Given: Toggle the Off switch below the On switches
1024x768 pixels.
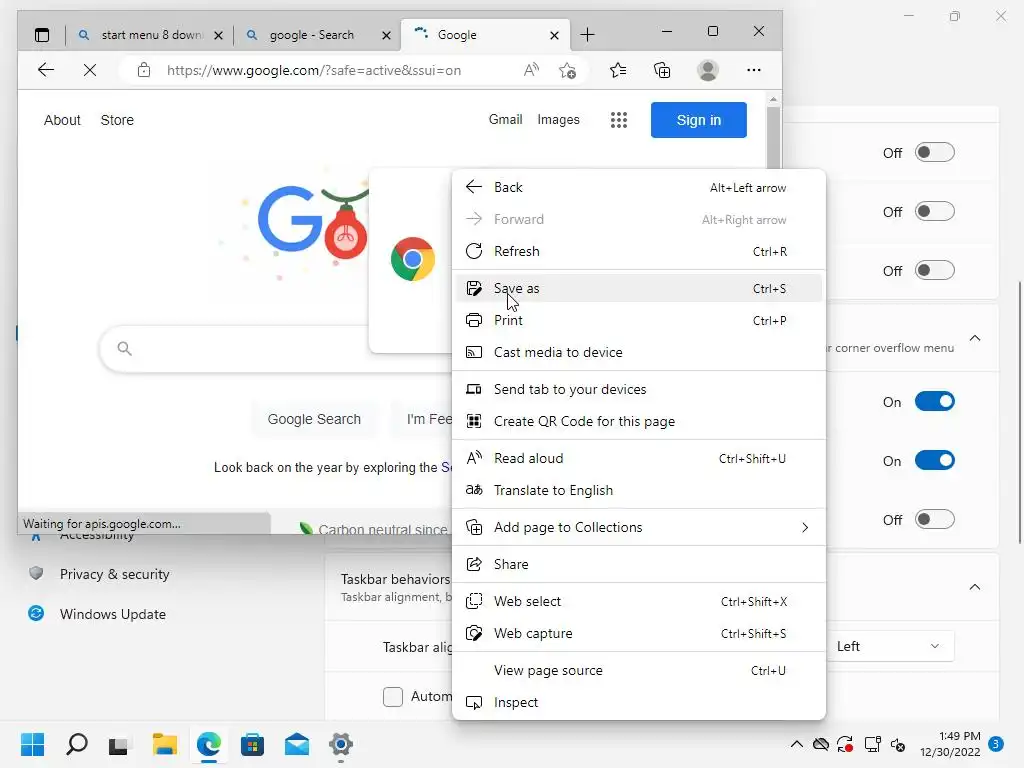Looking at the screenshot, I should 935,520.
